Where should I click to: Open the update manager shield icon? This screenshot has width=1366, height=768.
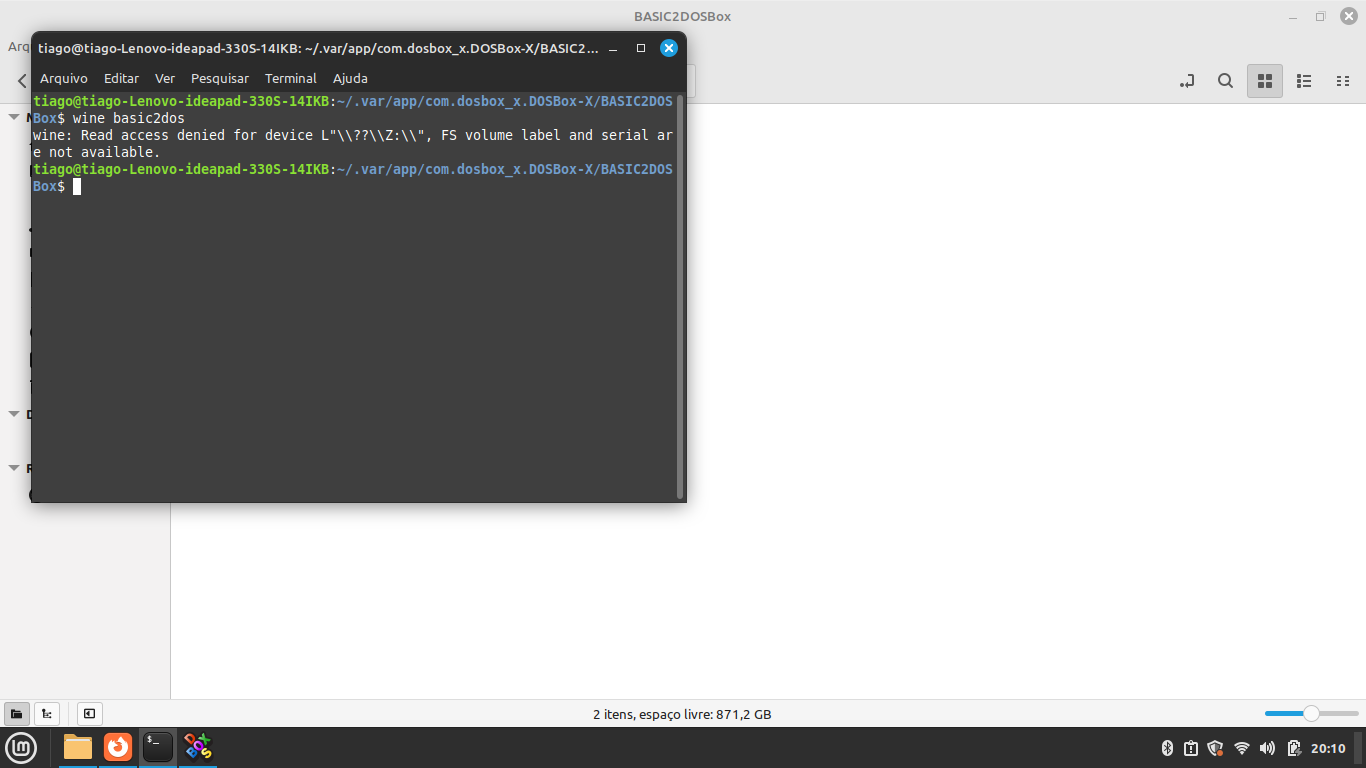coord(1216,748)
